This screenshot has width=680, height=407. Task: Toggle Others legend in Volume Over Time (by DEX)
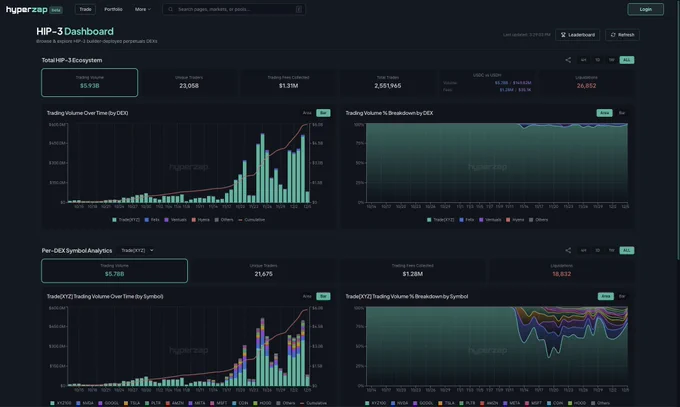coord(224,220)
